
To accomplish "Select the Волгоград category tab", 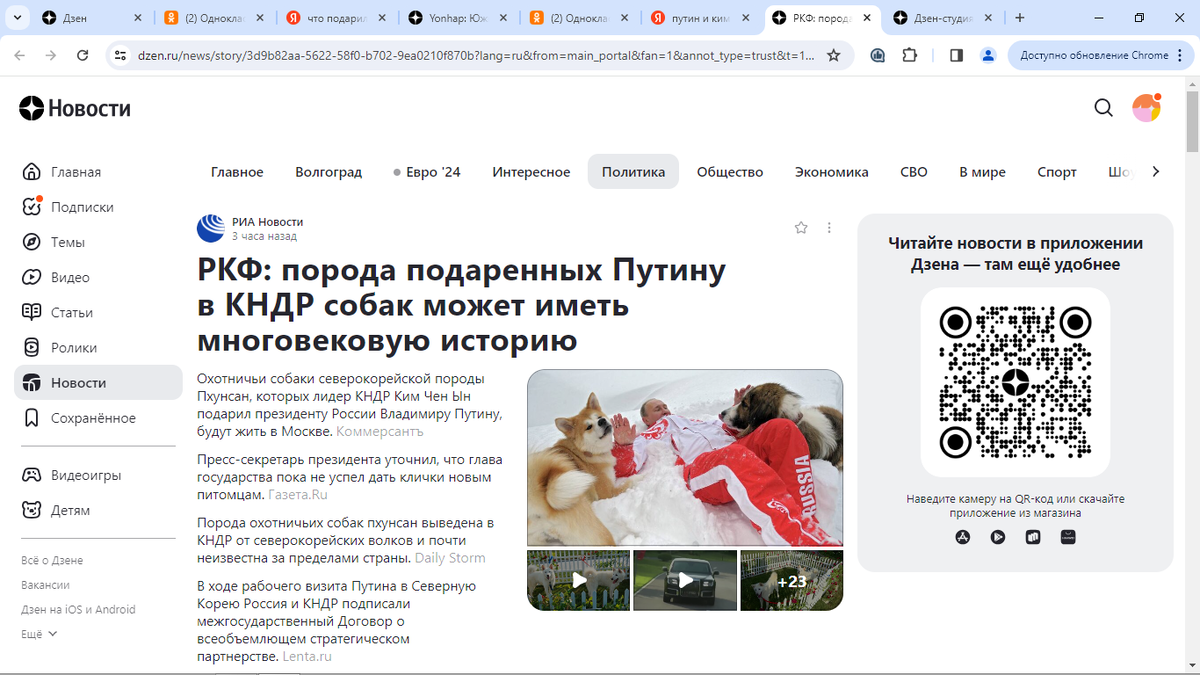I will [328, 172].
